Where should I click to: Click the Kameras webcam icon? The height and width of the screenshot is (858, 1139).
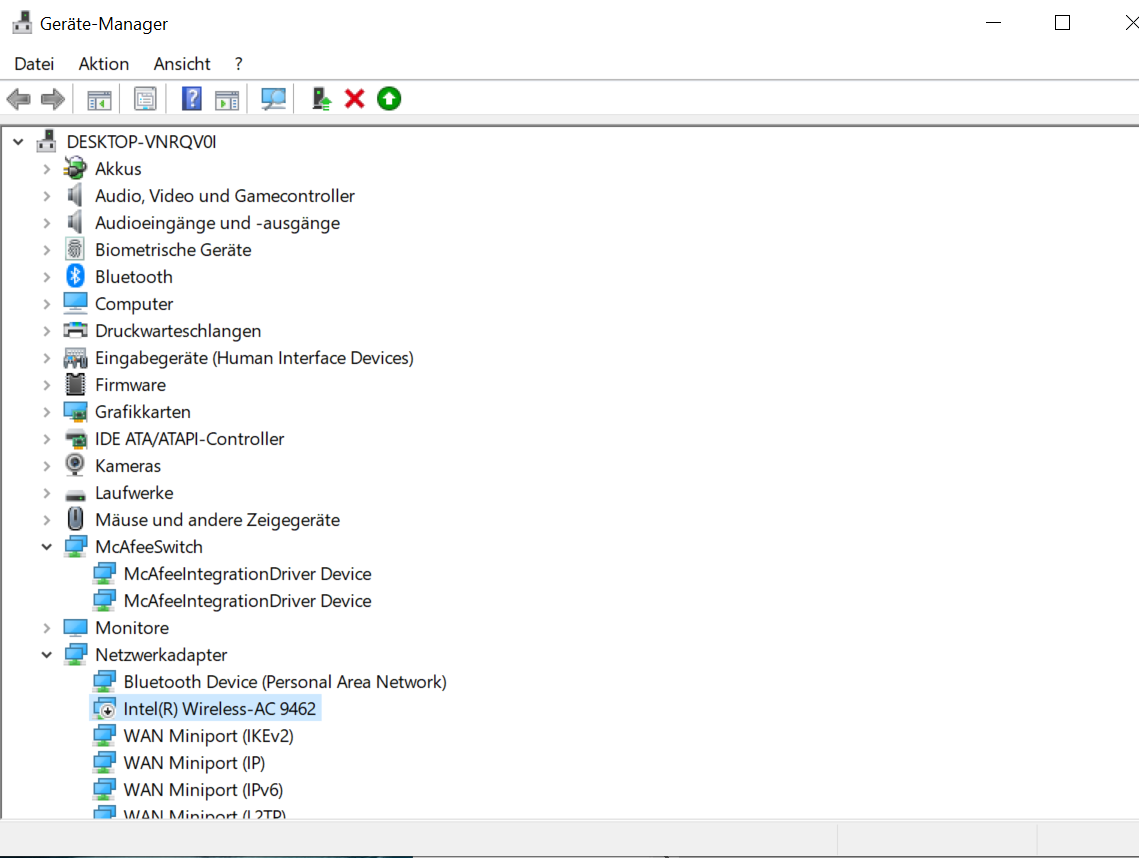(75, 465)
